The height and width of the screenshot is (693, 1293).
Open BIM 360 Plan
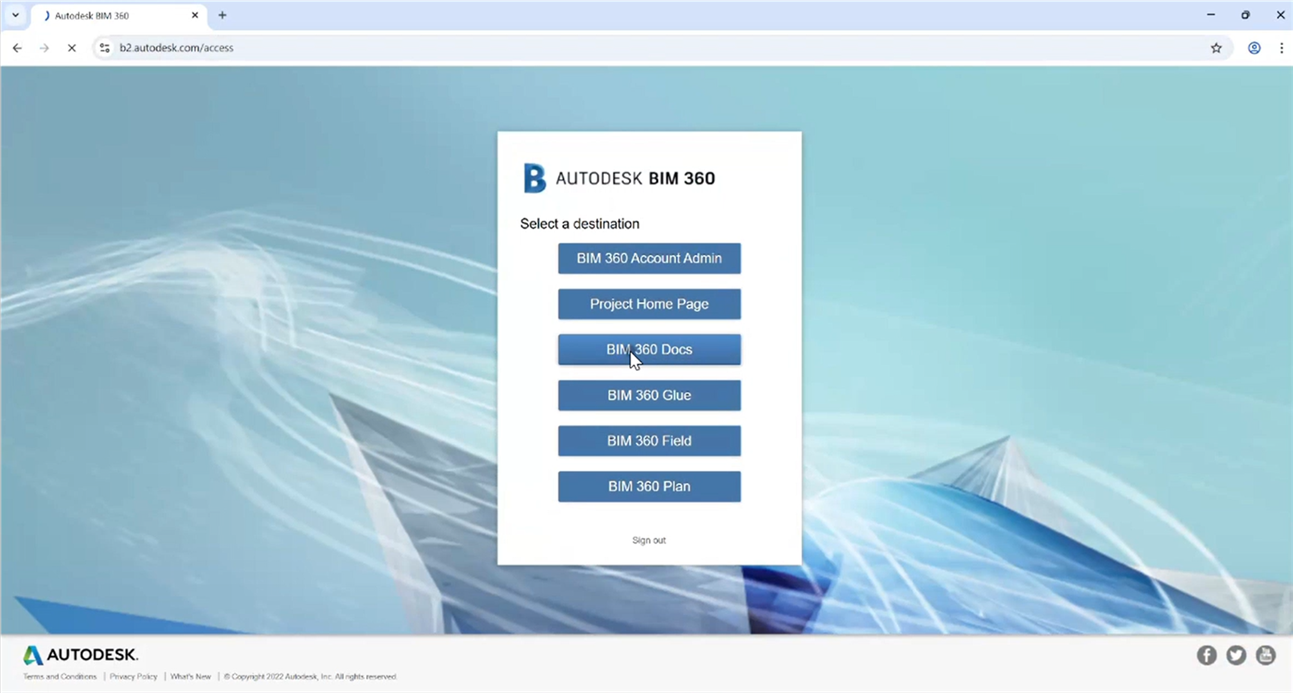coord(649,487)
